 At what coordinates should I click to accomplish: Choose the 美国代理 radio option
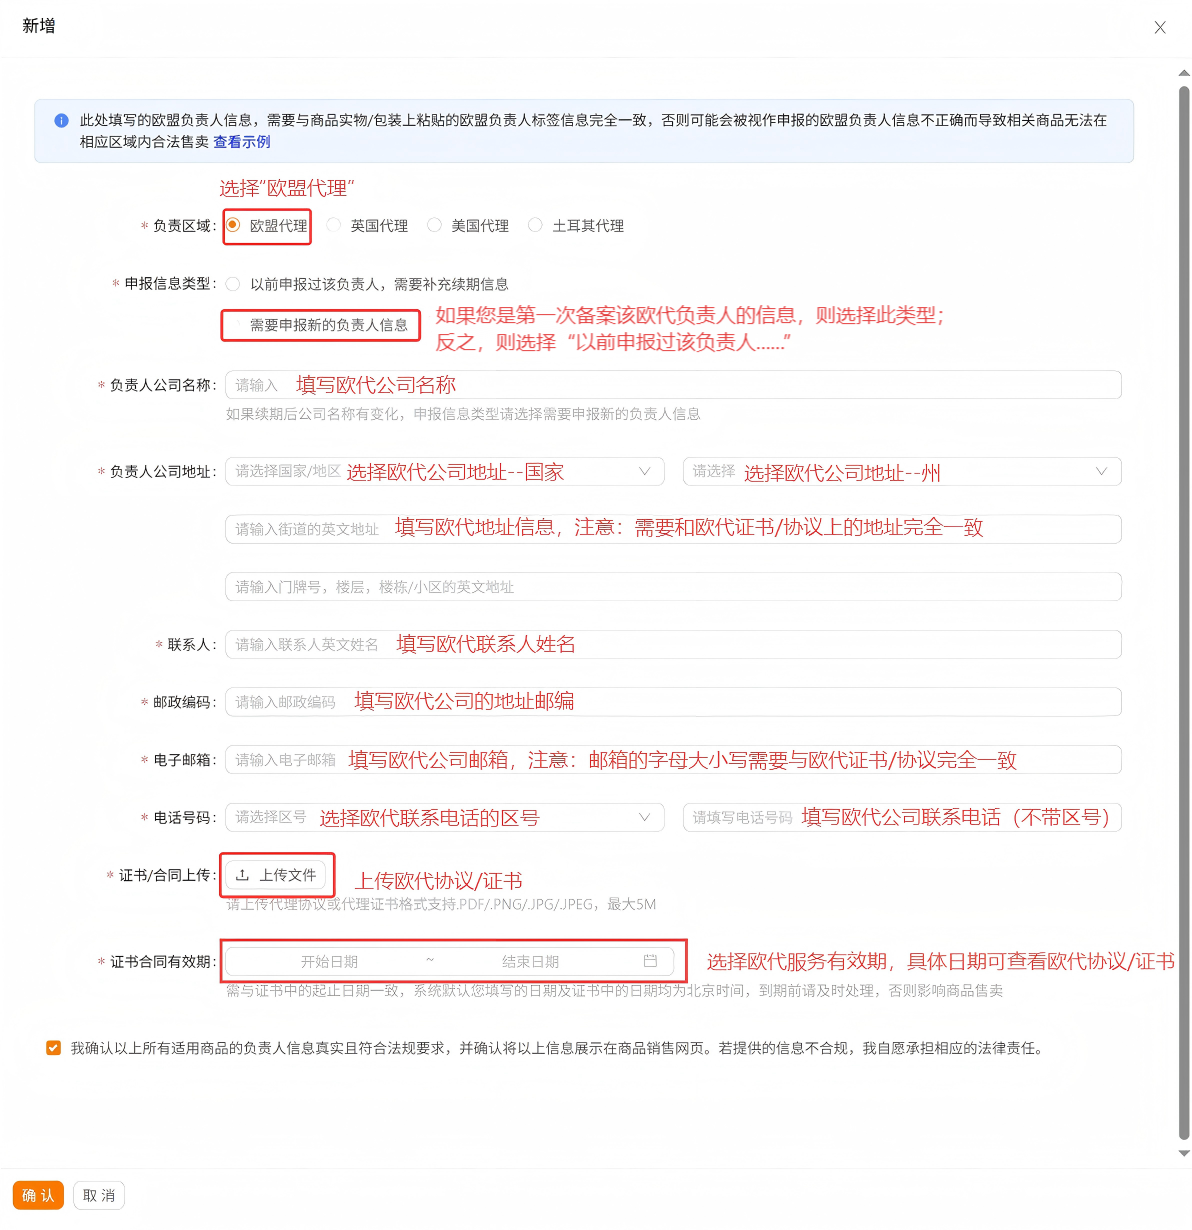coord(434,225)
